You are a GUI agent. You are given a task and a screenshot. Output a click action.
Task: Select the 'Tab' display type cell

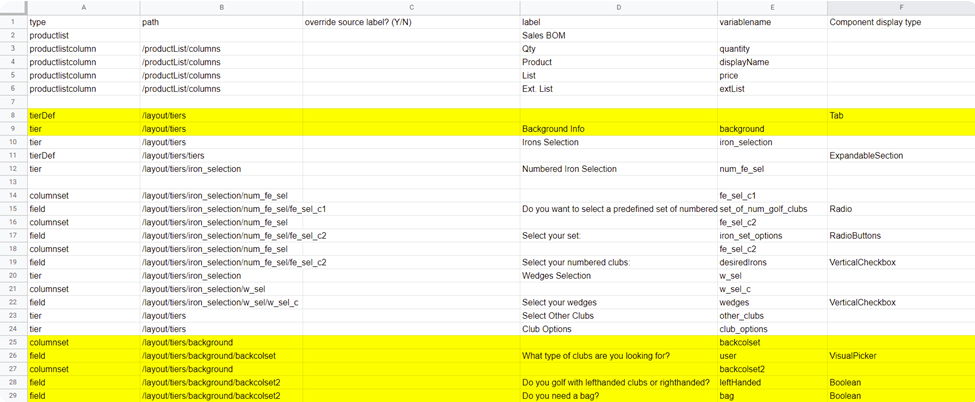(x=901, y=116)
